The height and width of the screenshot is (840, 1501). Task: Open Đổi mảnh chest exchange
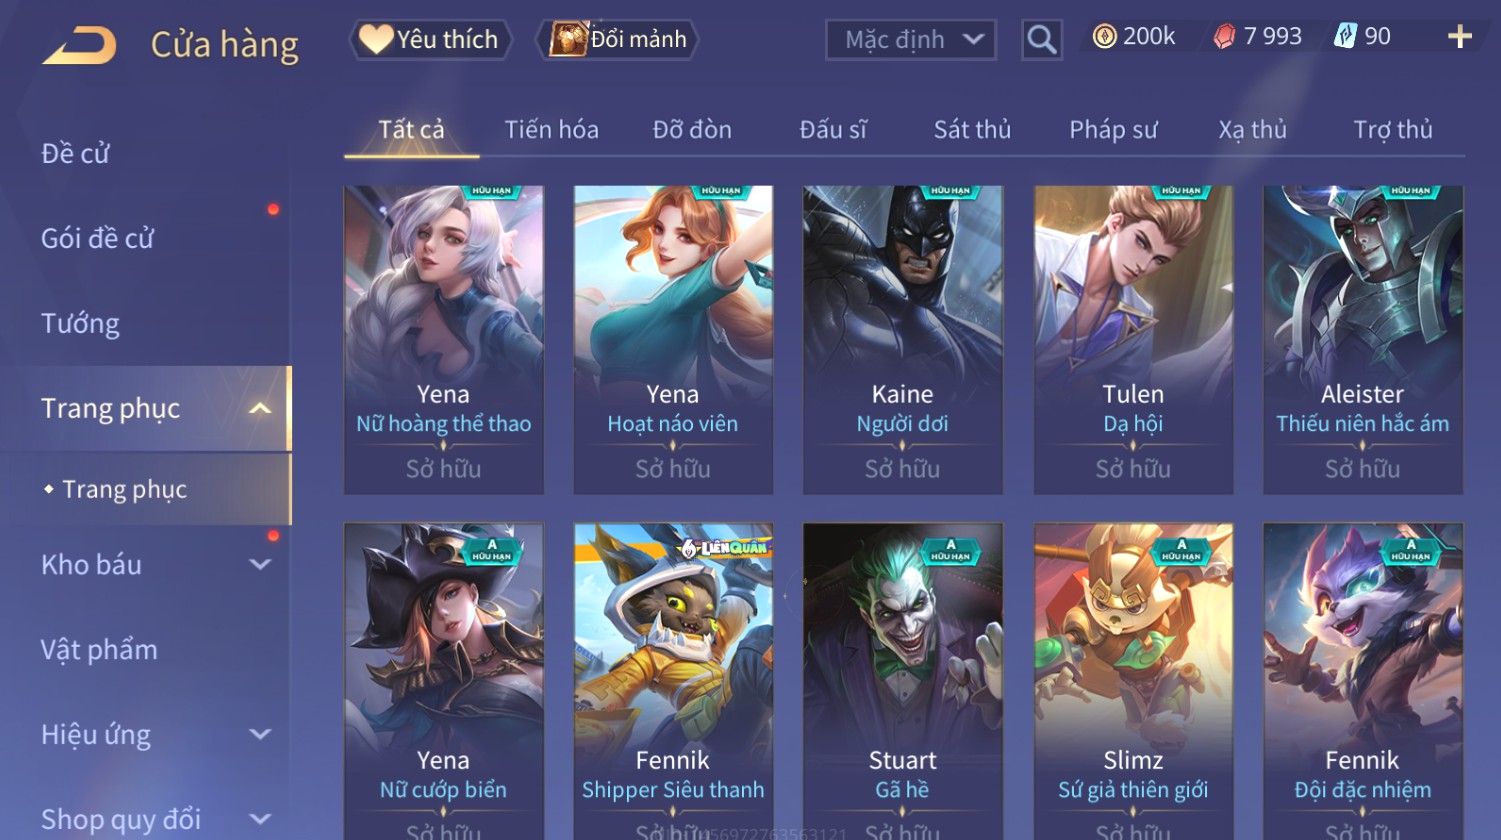click(618, 40)
